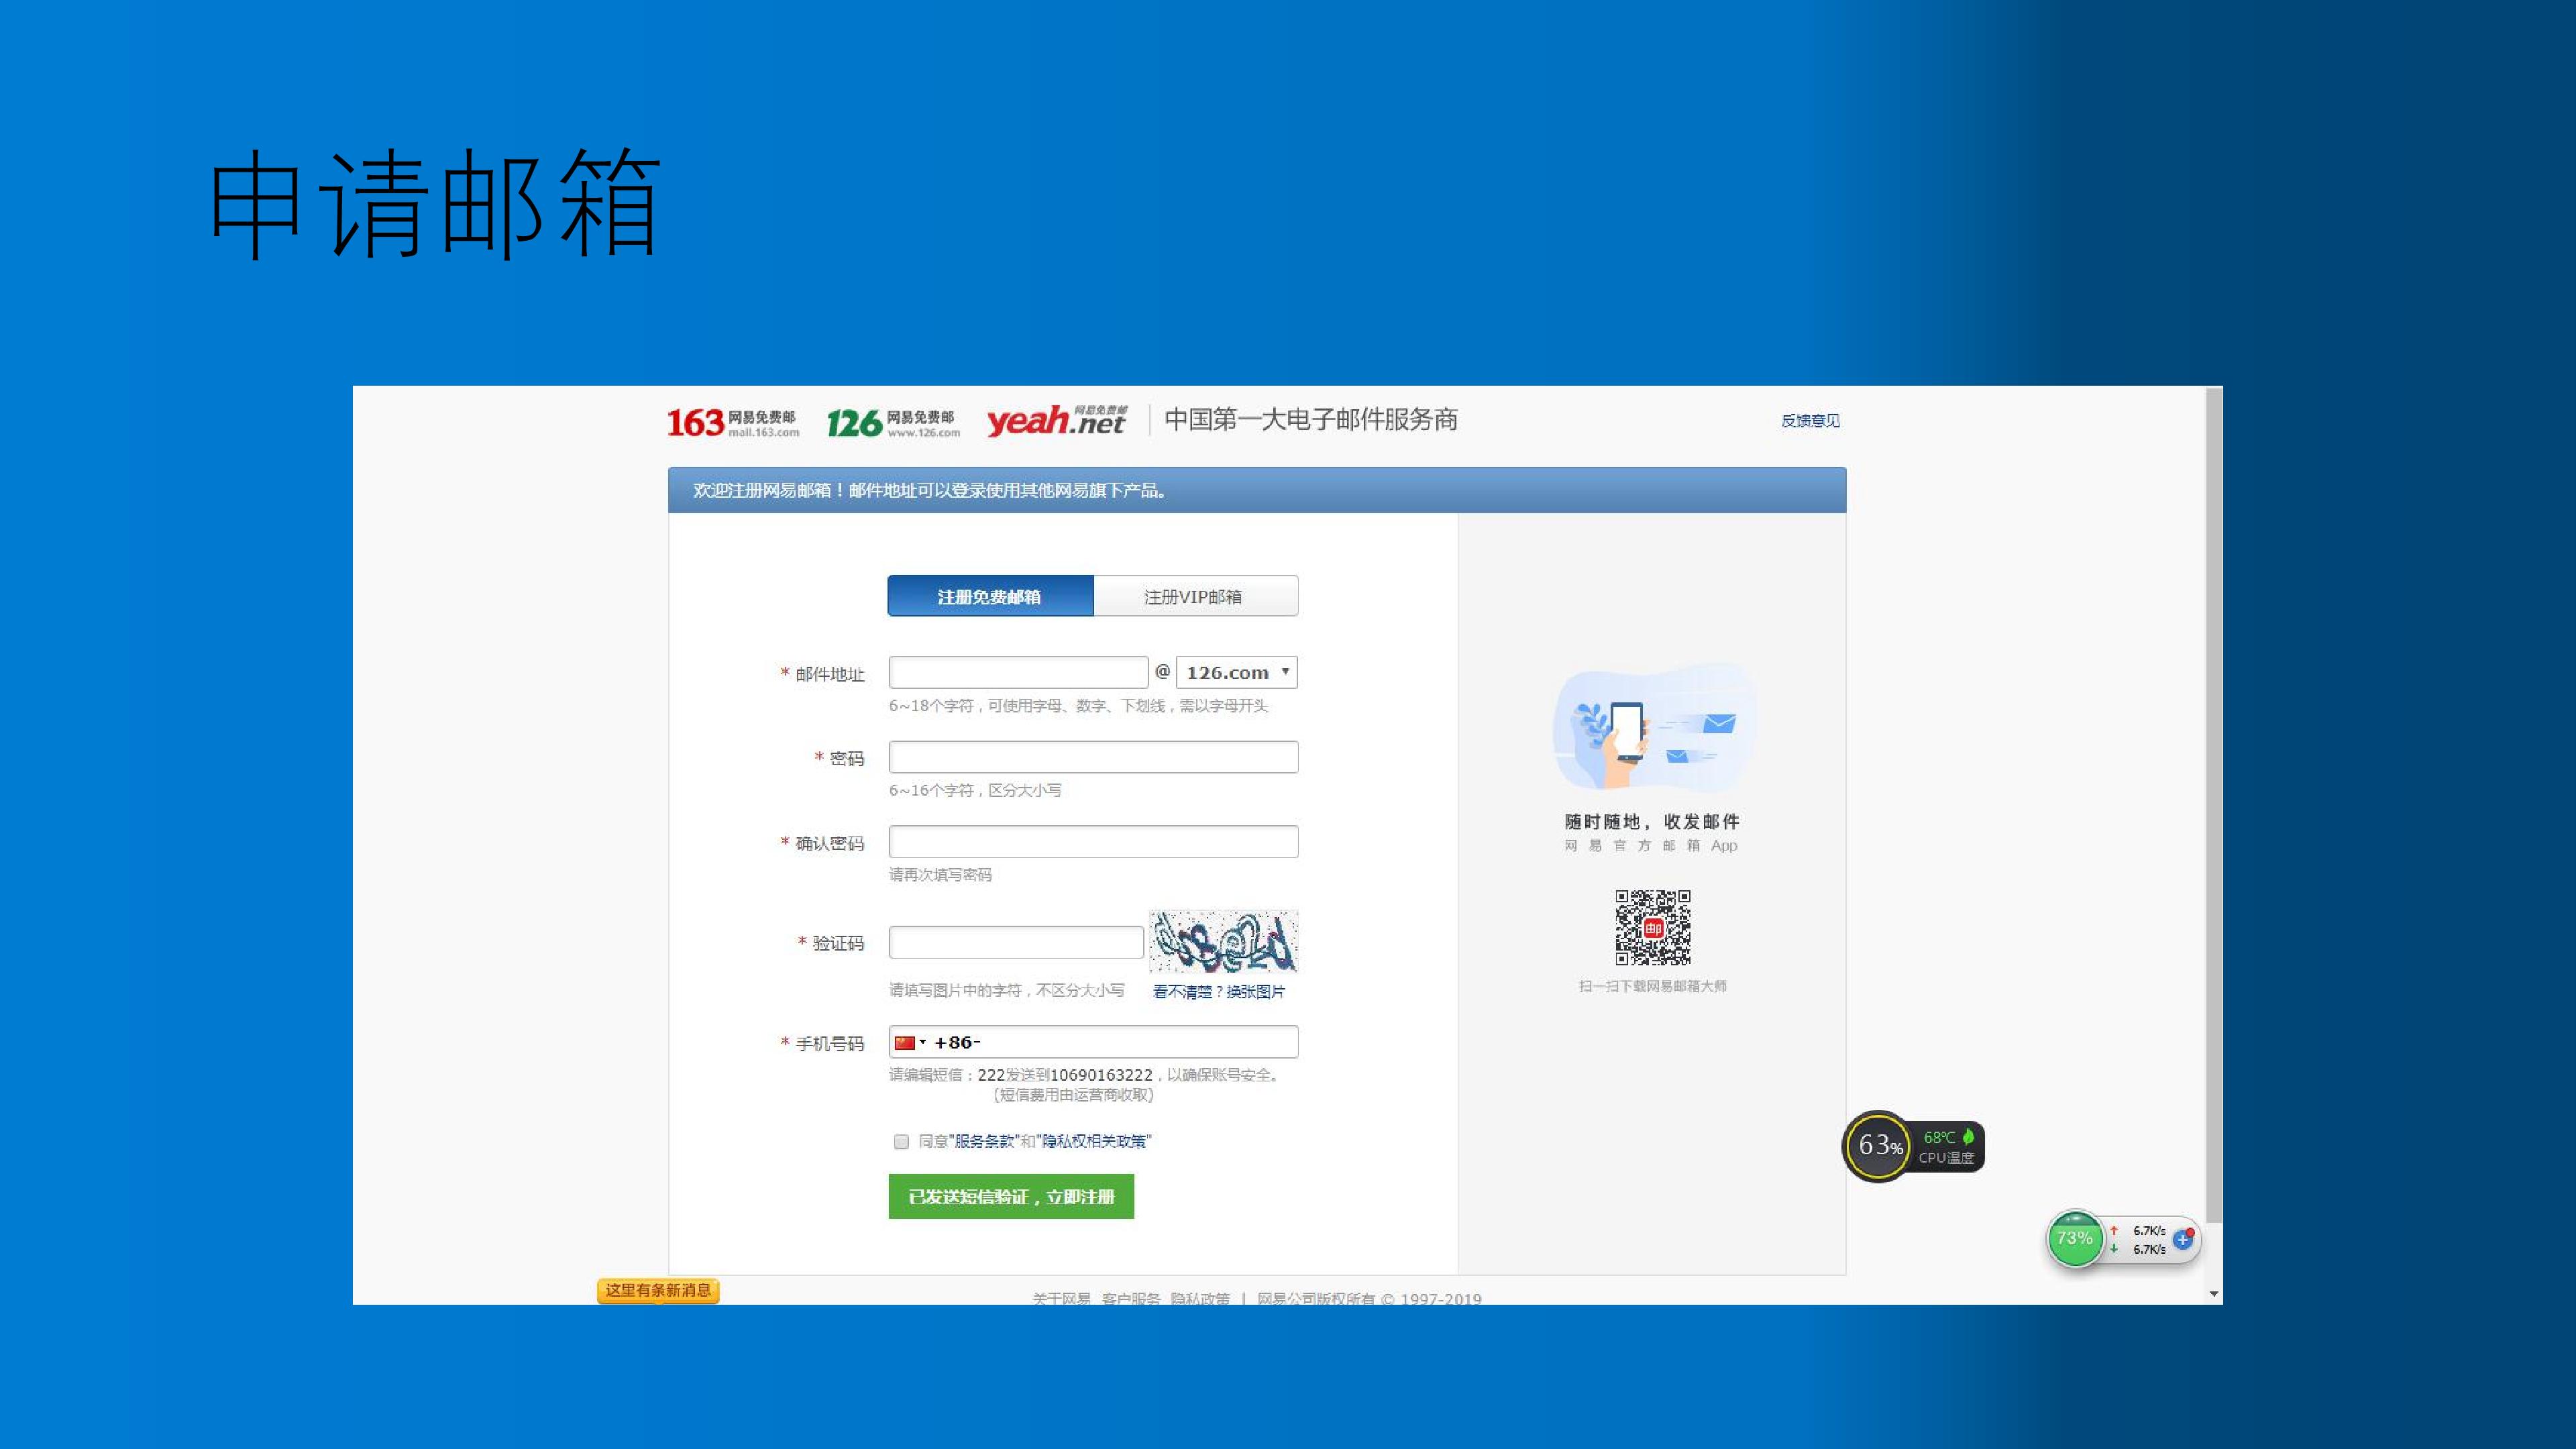This screenshot has width=2576, height=1449.
Task: Click the 126 NetEase free mail logo
Action: [x=893, y=422]
